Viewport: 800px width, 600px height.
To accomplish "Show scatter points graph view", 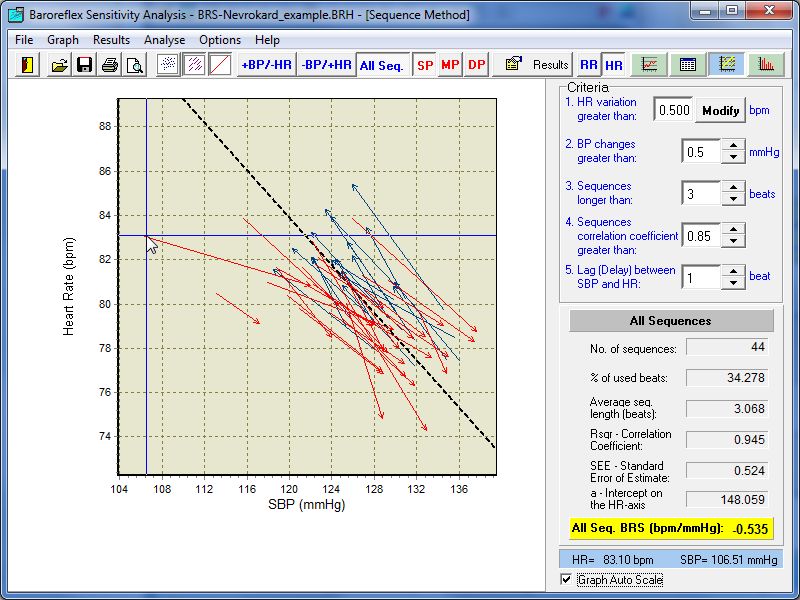I will (x=169, y=65).
